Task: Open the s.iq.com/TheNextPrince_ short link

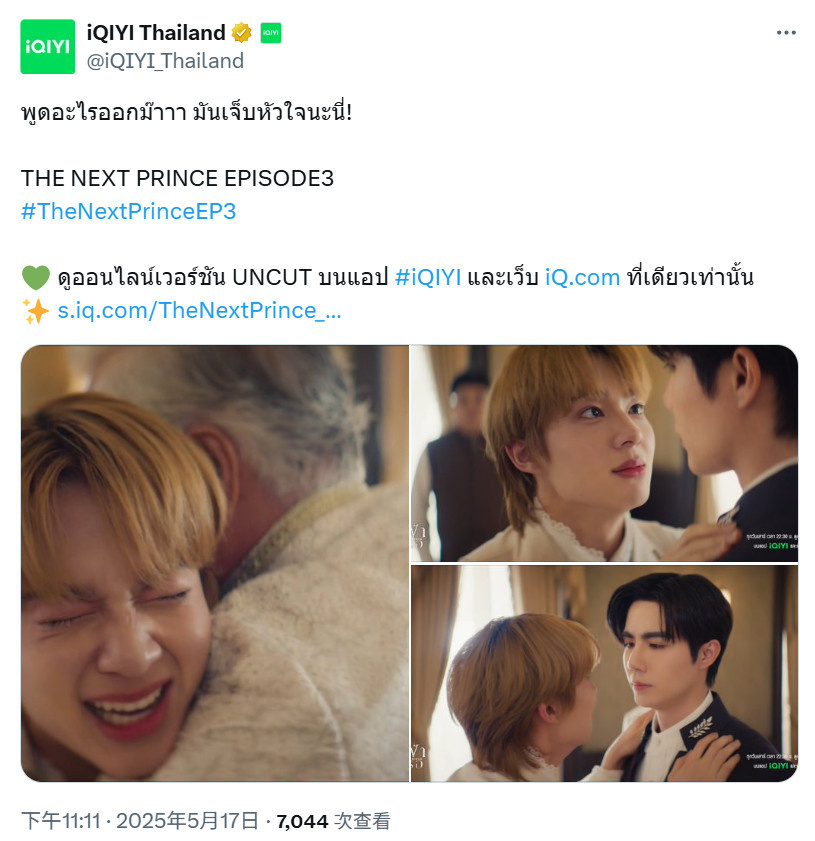Action: click(x=199, y=311)
